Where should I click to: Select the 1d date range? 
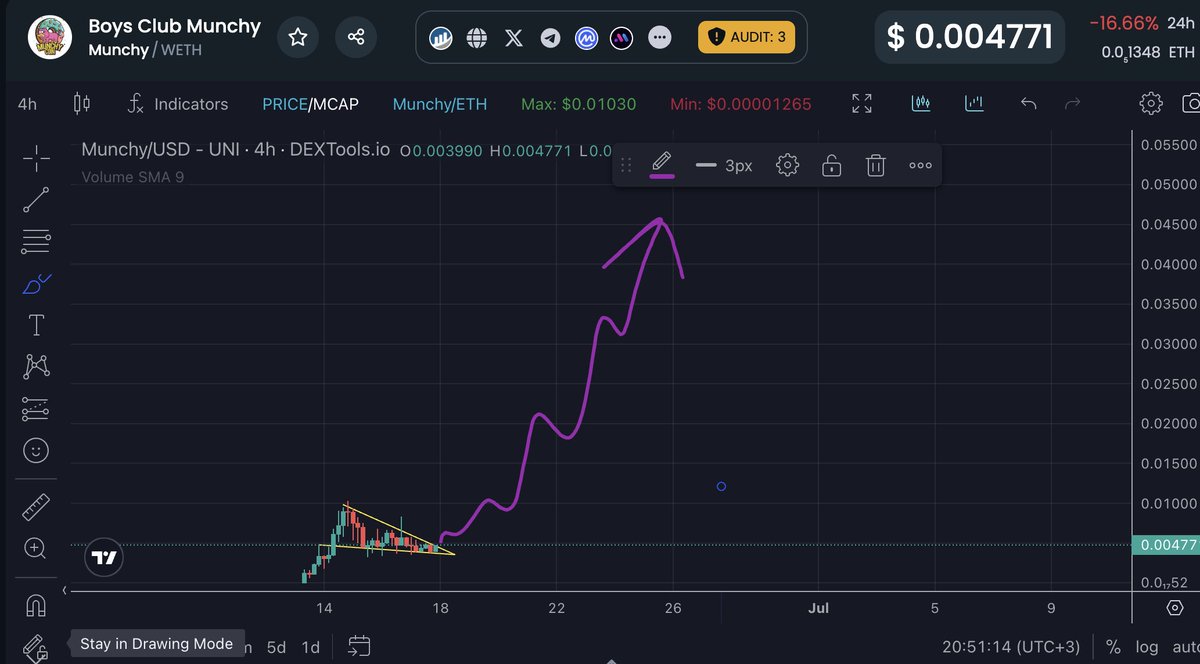coord(311,647)
